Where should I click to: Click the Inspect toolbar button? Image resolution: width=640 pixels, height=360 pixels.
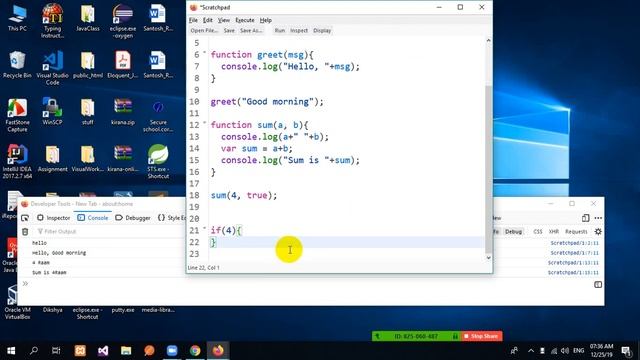point(299,31)
